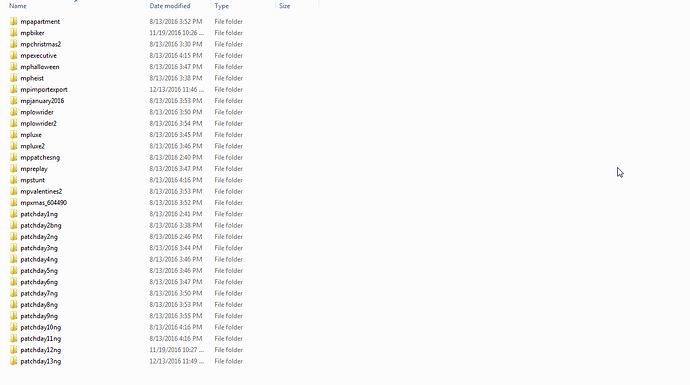Click the date 12/13/2016 of mpimportexport
This screenshot has height=385, width=690.
[x=176, y=89]
